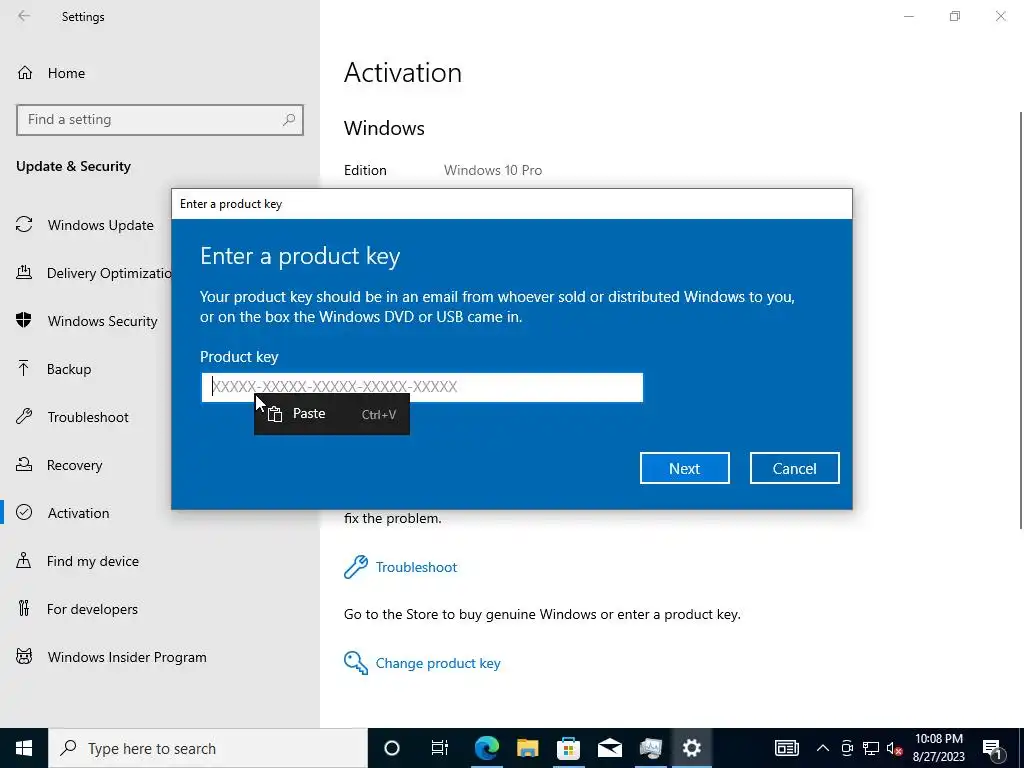This screenshot has width=1024, height=768.
Task: Click the Troubleshoot wrench icon in sidebar
Action: [x=24, y=416]
